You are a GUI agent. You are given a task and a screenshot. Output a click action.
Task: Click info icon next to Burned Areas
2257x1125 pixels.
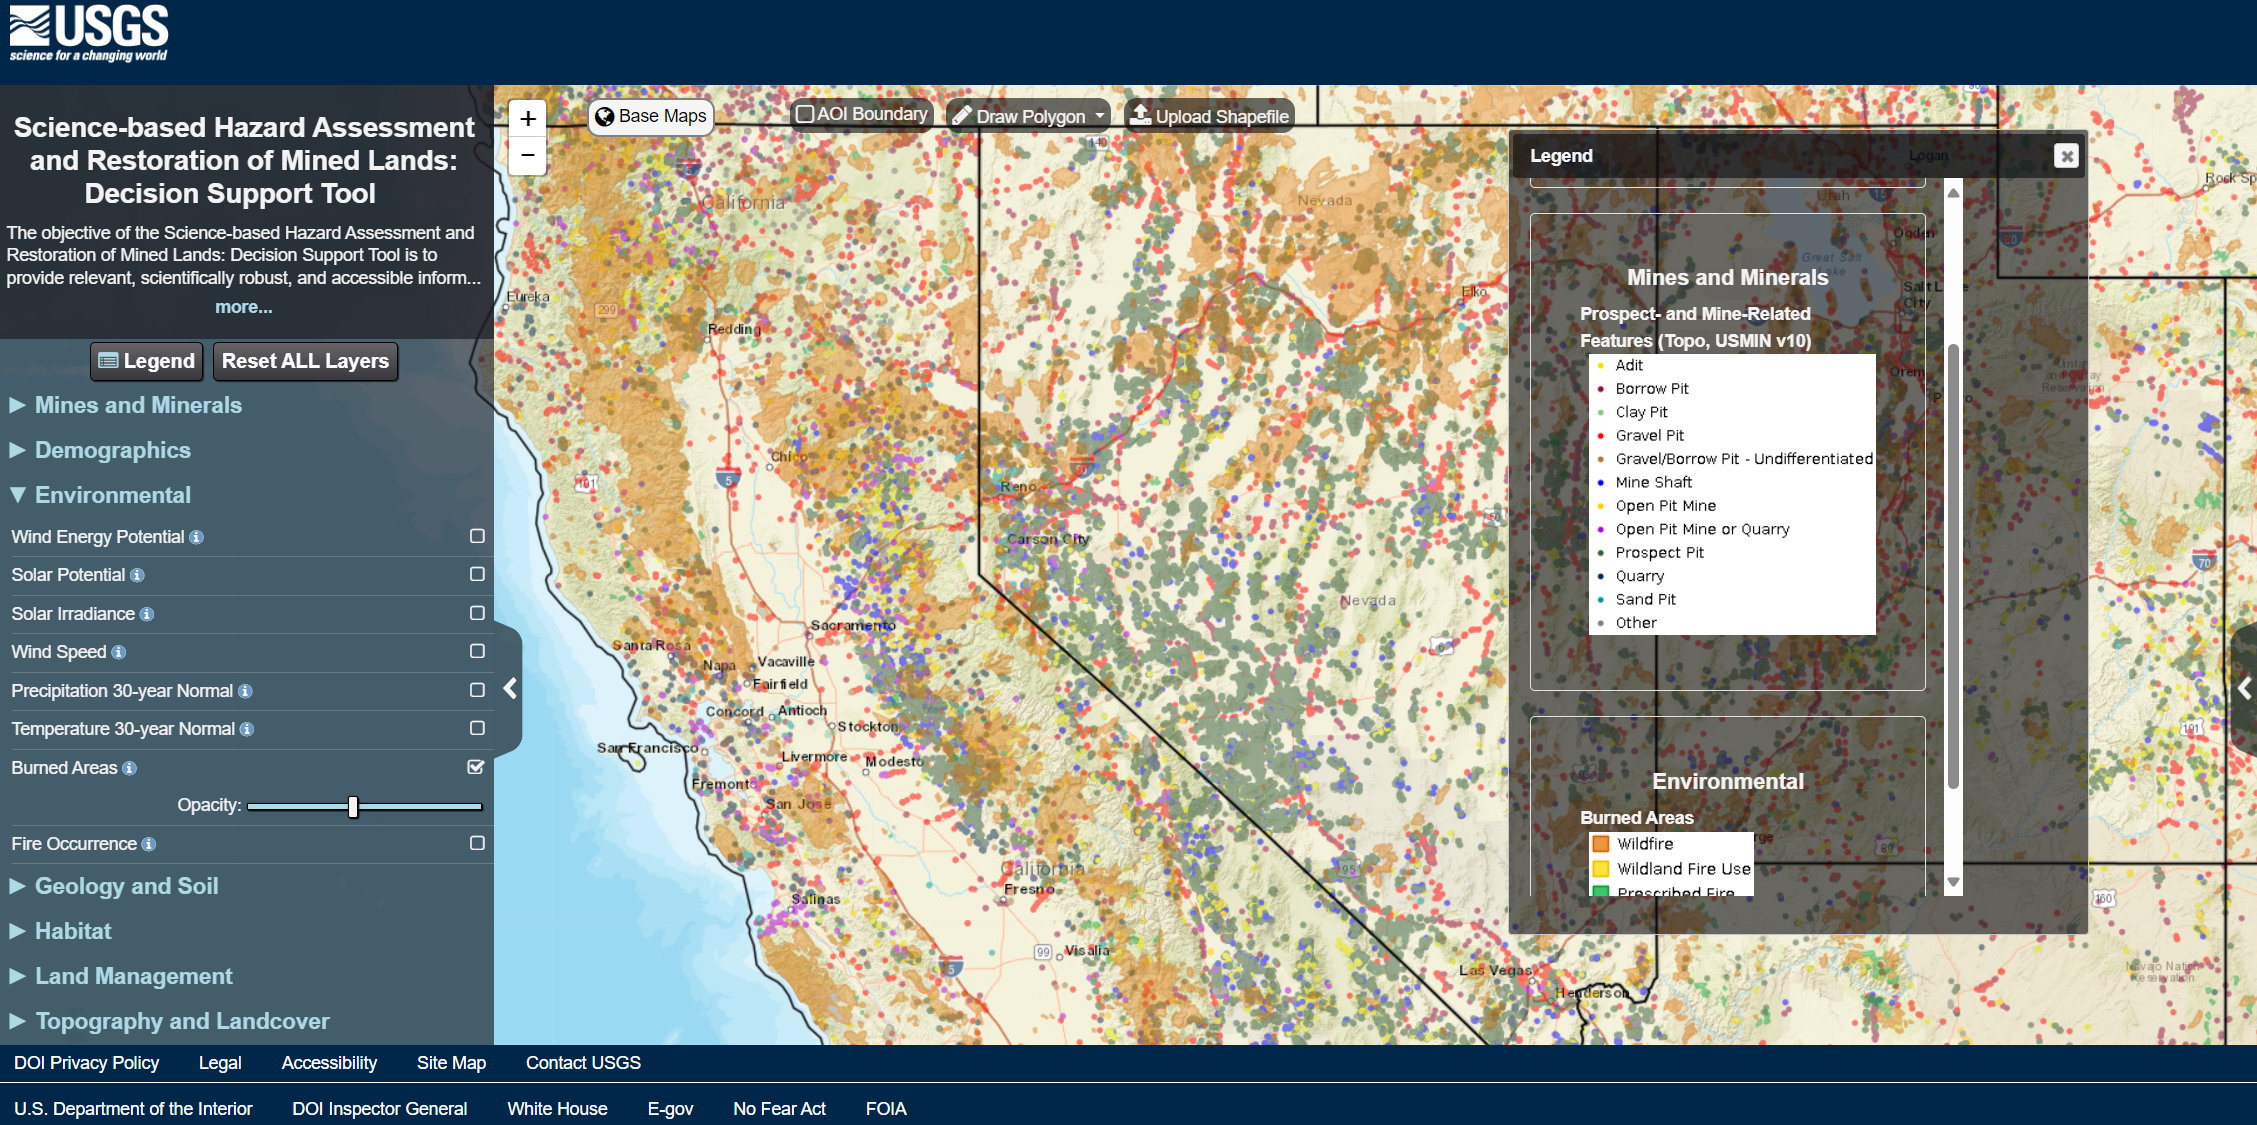pos(129,768)
